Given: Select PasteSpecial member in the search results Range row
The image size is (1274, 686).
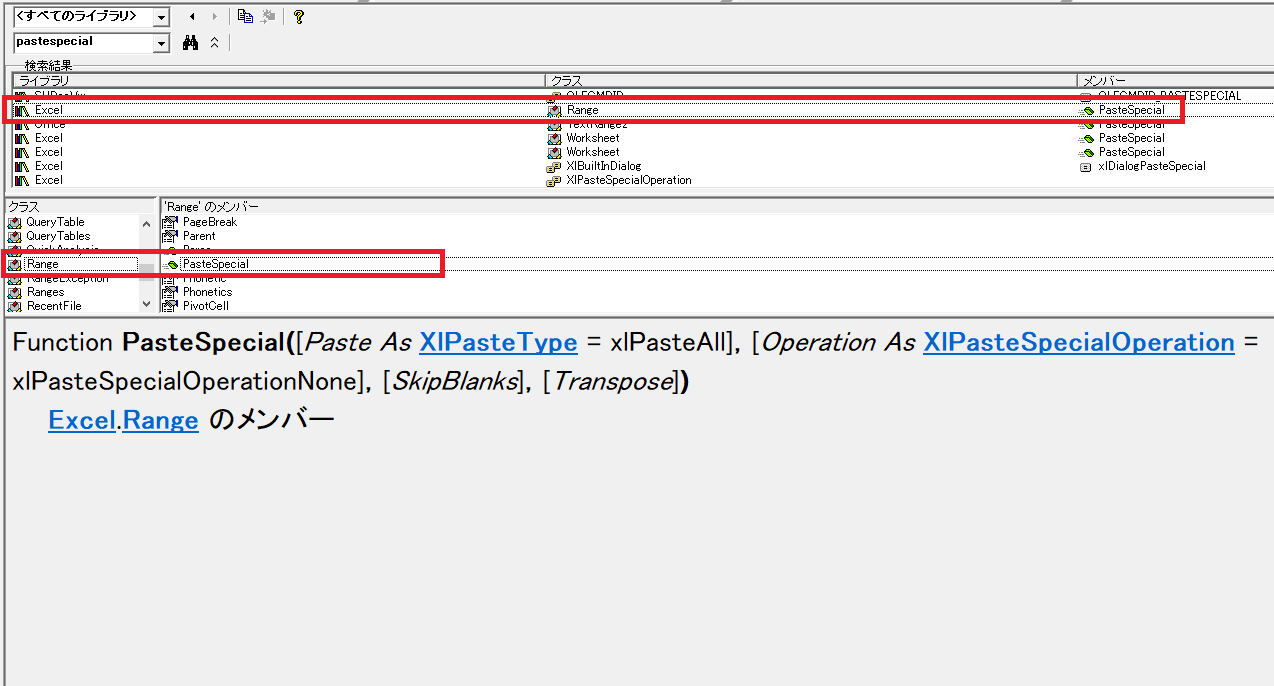Looking at the screenshot, I should [1131, 110].
